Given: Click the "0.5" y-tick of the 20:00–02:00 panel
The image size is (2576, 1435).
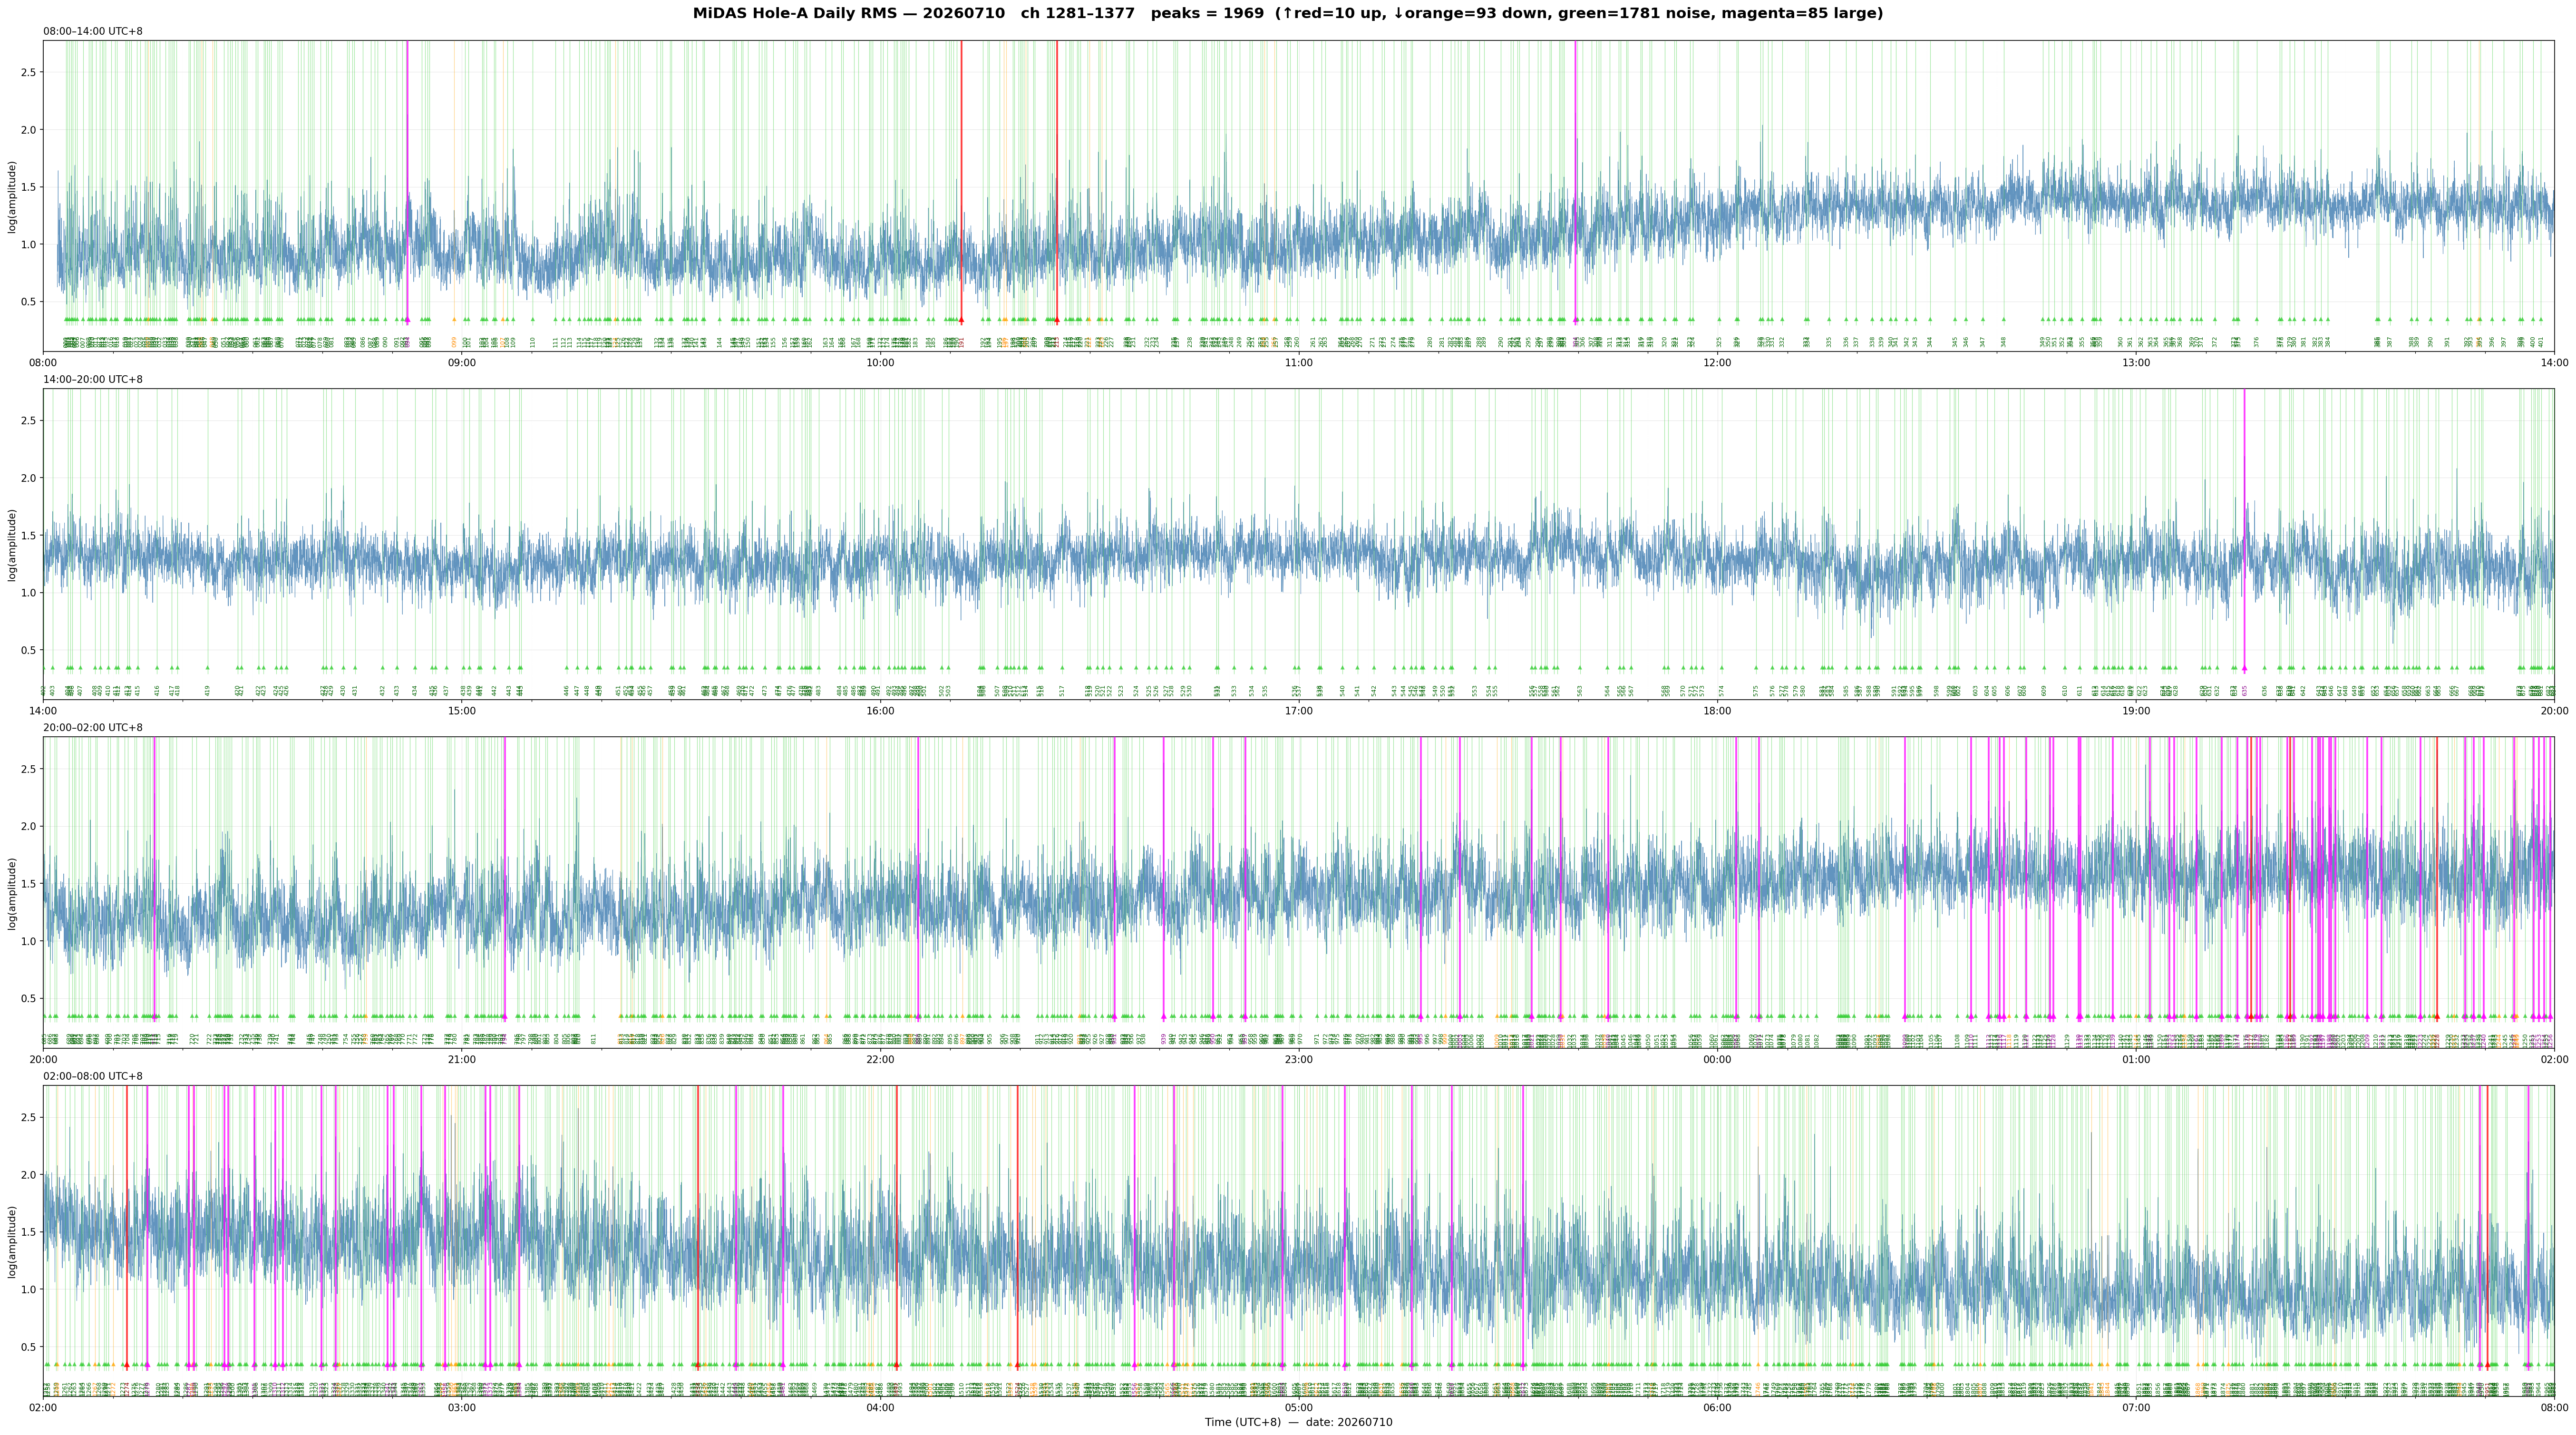Looking at the screenshot, I should tap(29, 999).
